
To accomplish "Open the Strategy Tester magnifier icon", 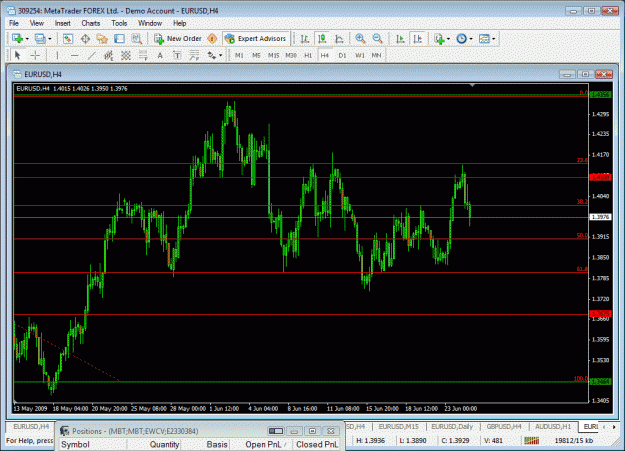I will tap(136, 39).
